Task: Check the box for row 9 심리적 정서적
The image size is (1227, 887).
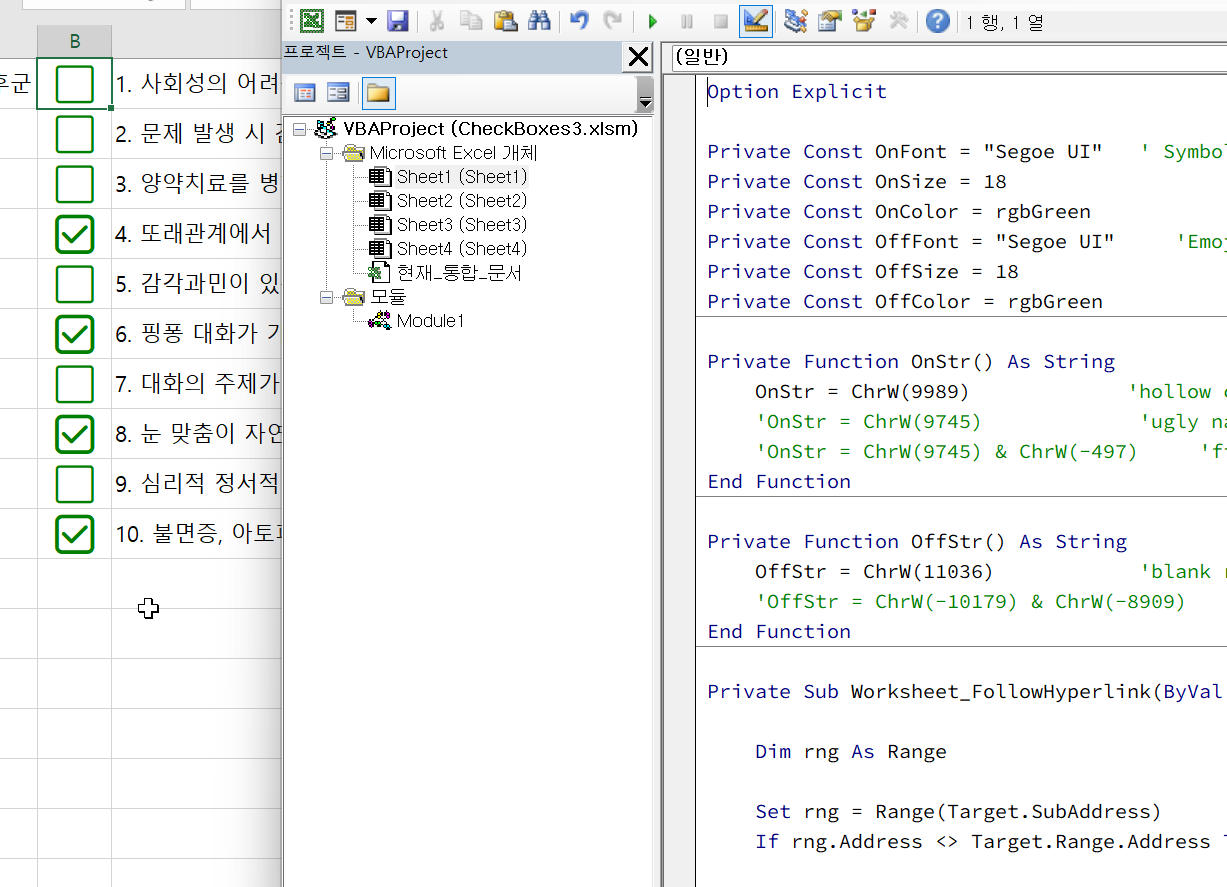Action: pyautogui.click(x=75, y=484)
